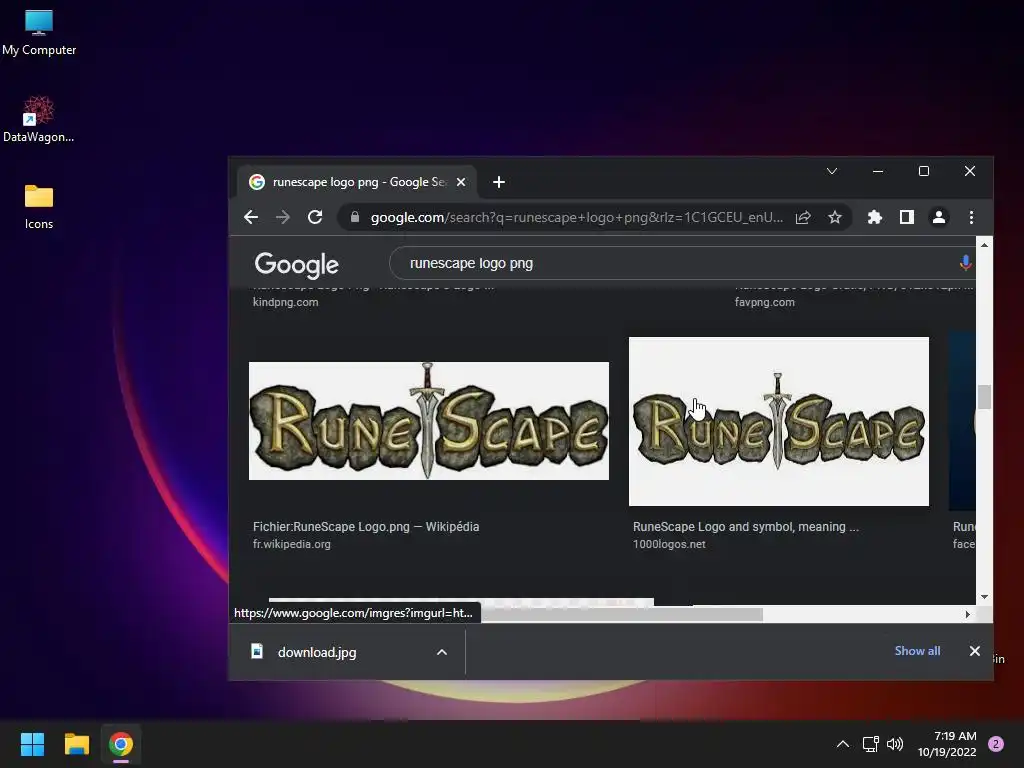The height and width of the screenshot is (768, 1024).
Task: Open the downloaded download.jpg file
Action: 317,652
